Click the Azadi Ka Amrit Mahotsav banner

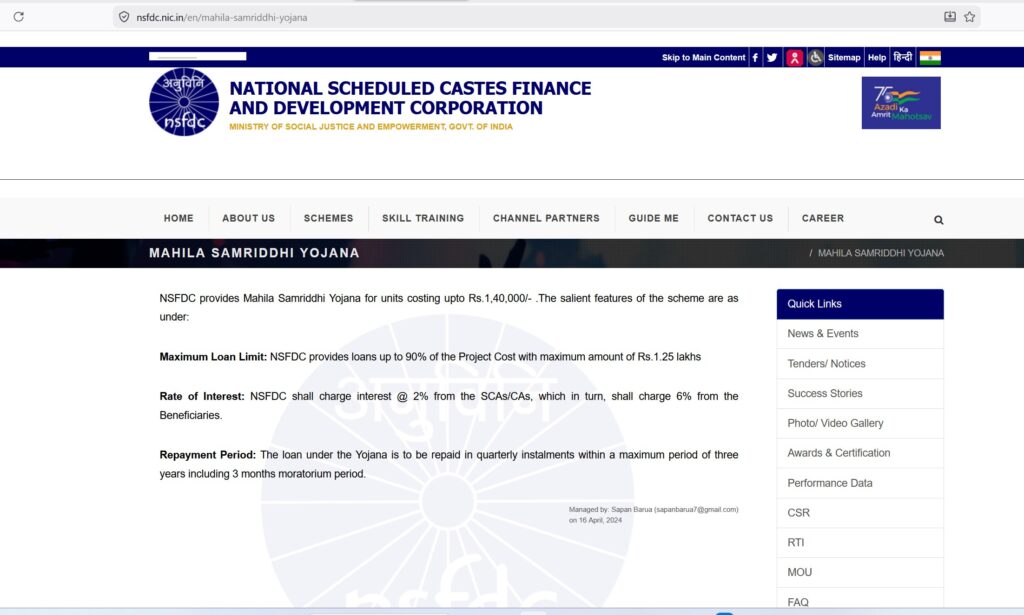(901, 103)
